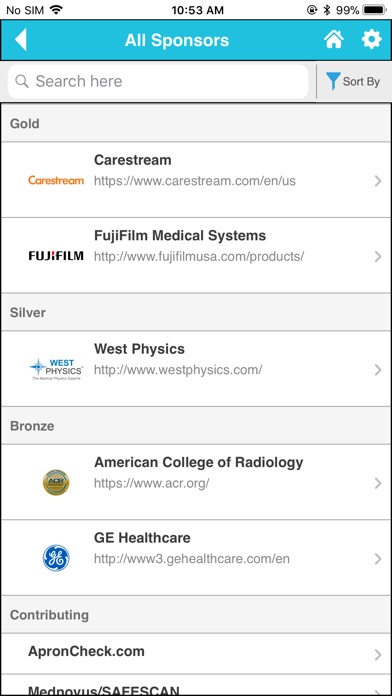Open American College of Radiology chevron

(x=378, y=483)
